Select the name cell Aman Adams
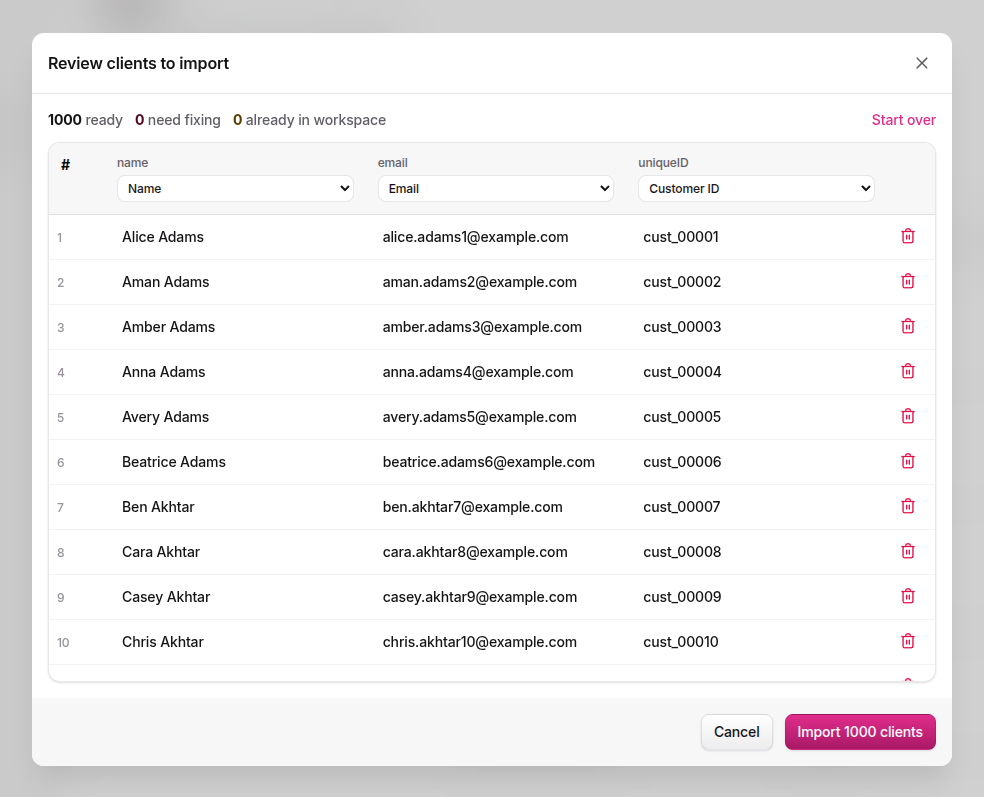984x797 pixels. (166, 282)
